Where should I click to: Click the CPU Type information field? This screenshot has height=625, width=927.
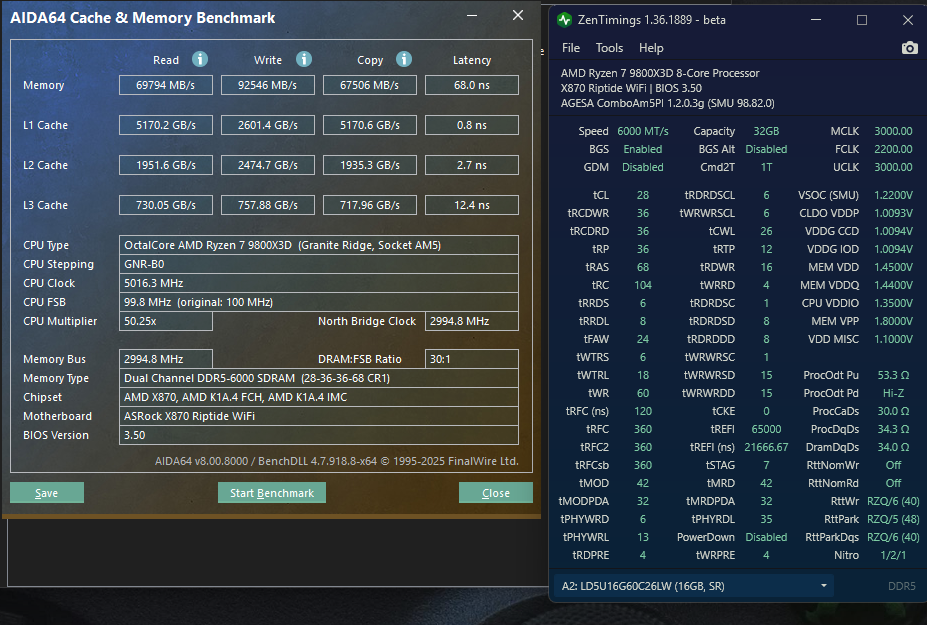pyautogui.click(x=318, y=245)
